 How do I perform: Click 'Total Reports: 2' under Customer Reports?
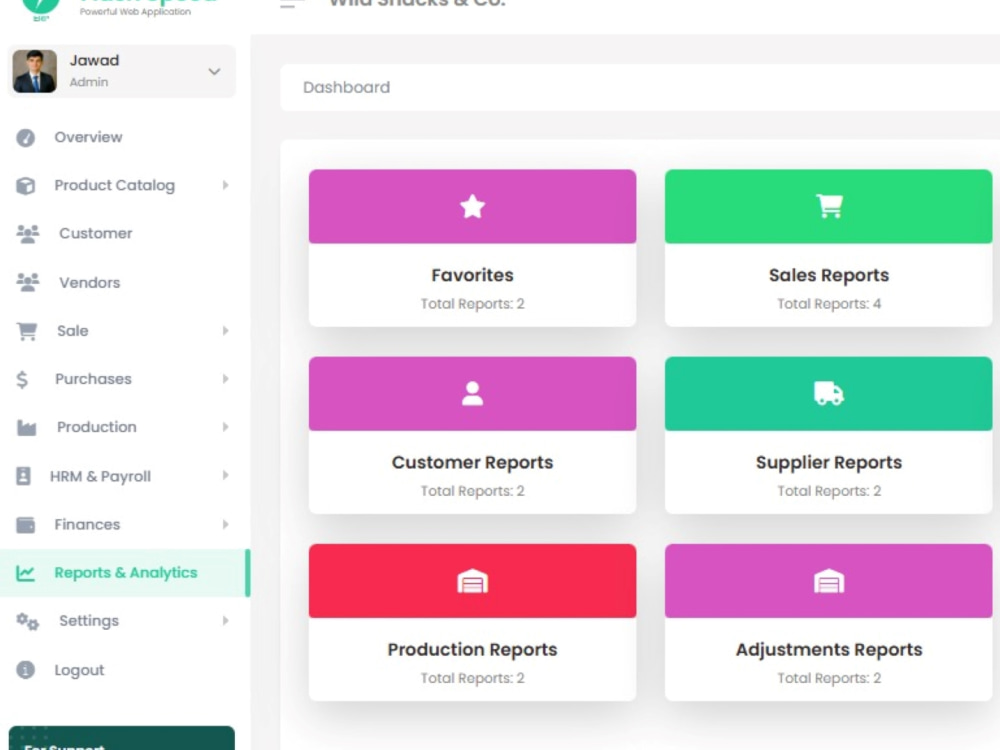(473, 491)
